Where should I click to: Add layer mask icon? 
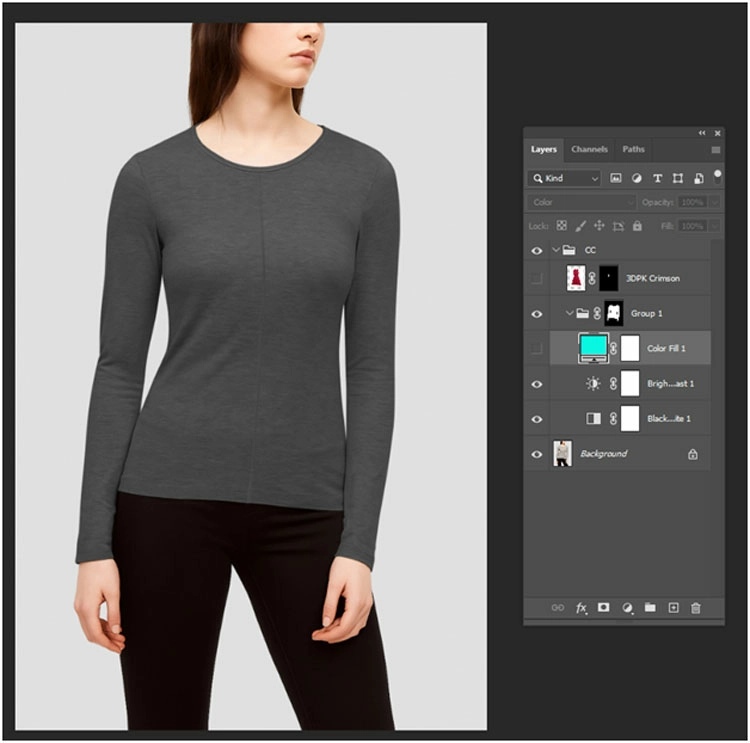click(x=604, y=607)
